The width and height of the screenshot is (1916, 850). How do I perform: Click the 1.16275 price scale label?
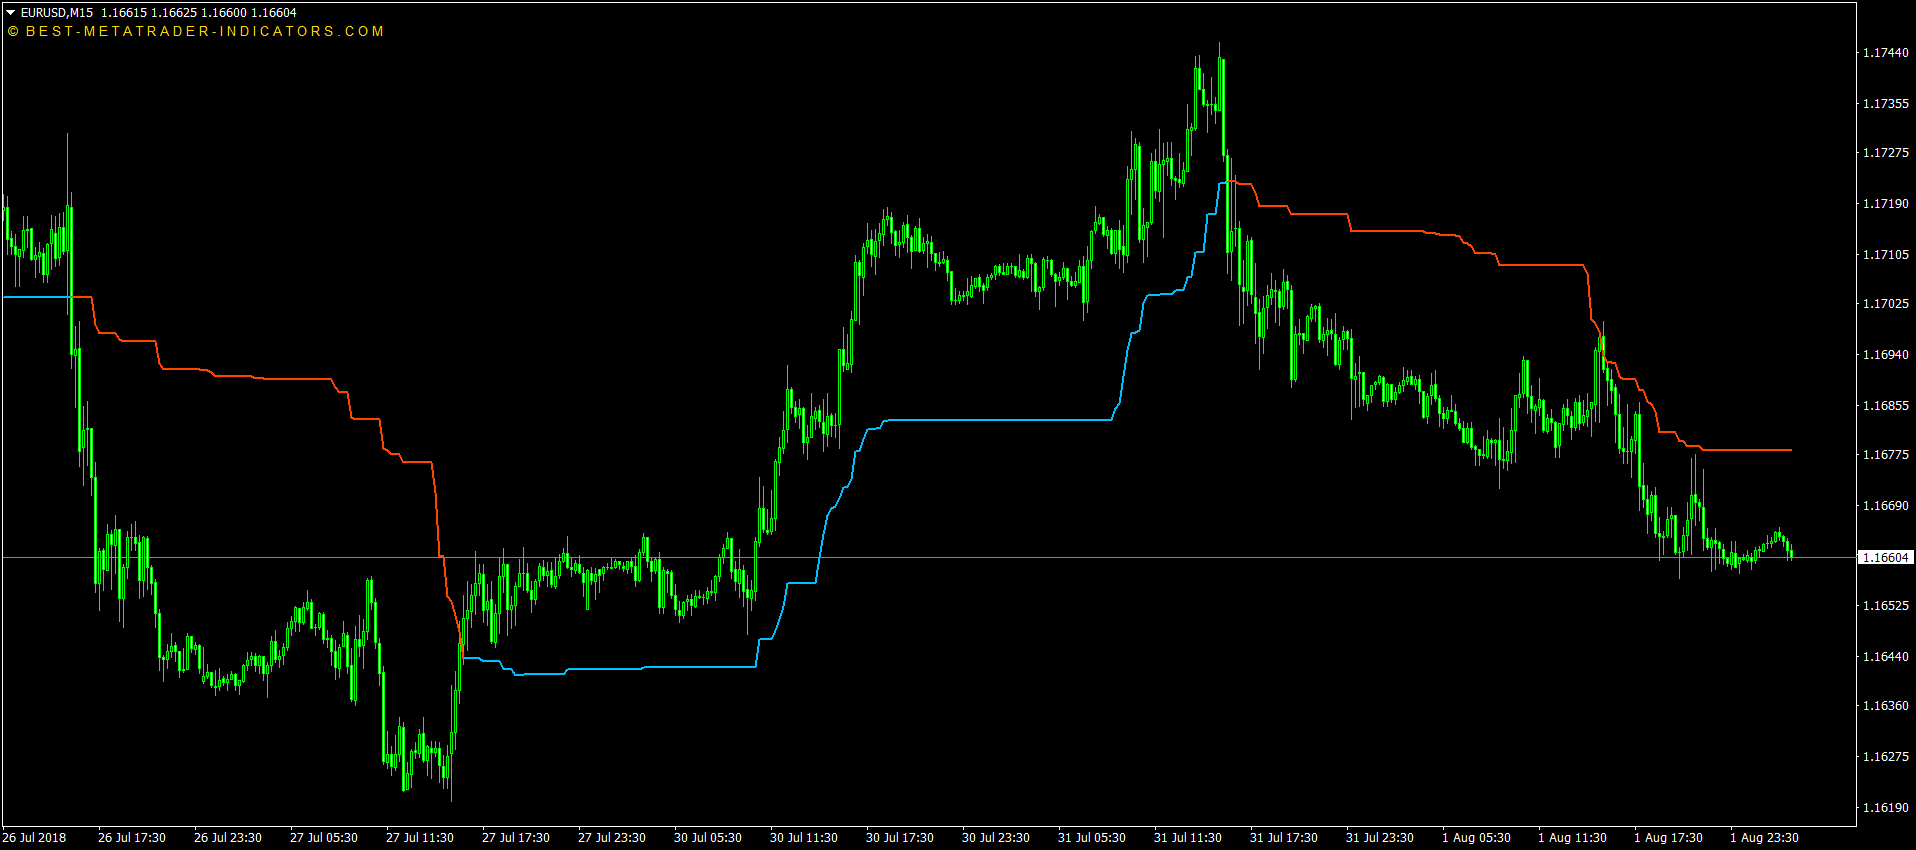pyautogui.click(x=1885, y=757)
